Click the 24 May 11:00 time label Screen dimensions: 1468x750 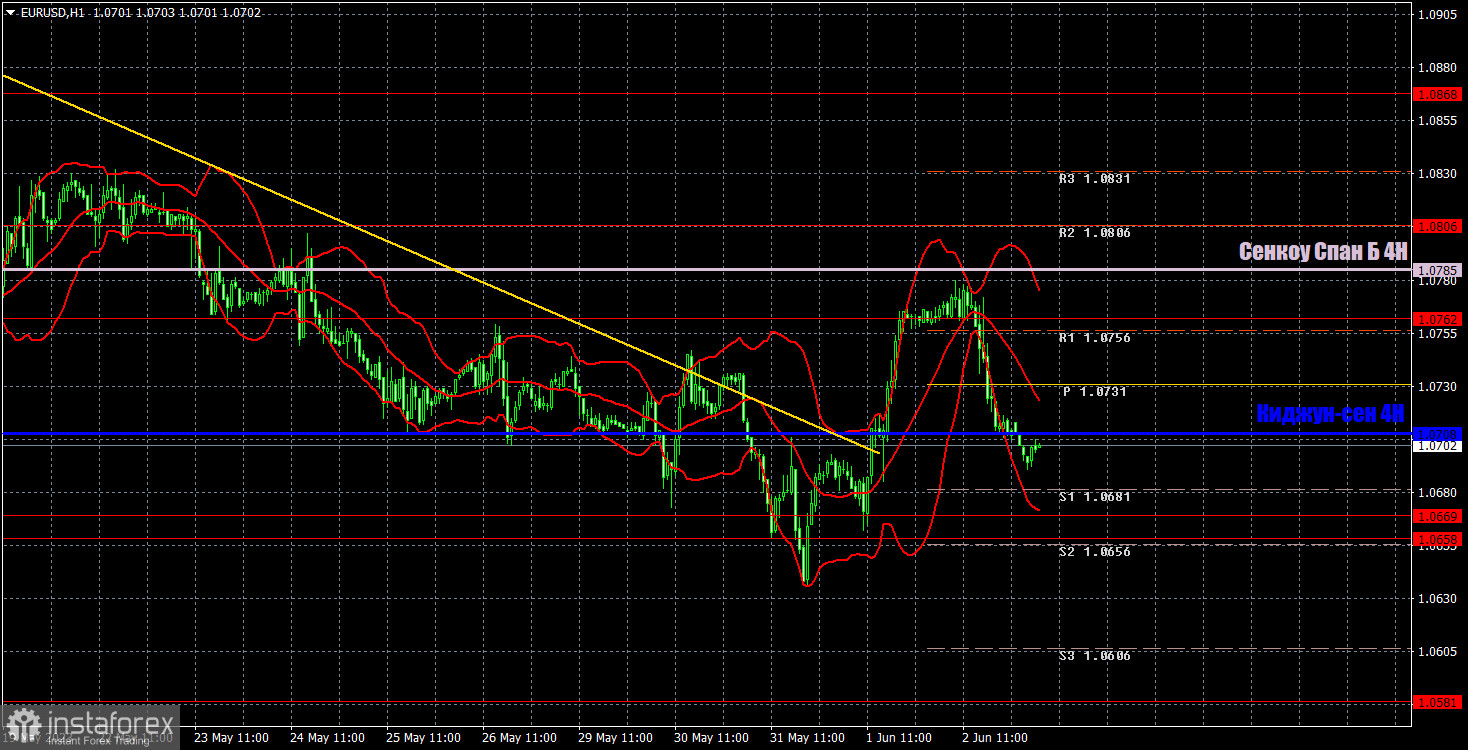point(329,738)
